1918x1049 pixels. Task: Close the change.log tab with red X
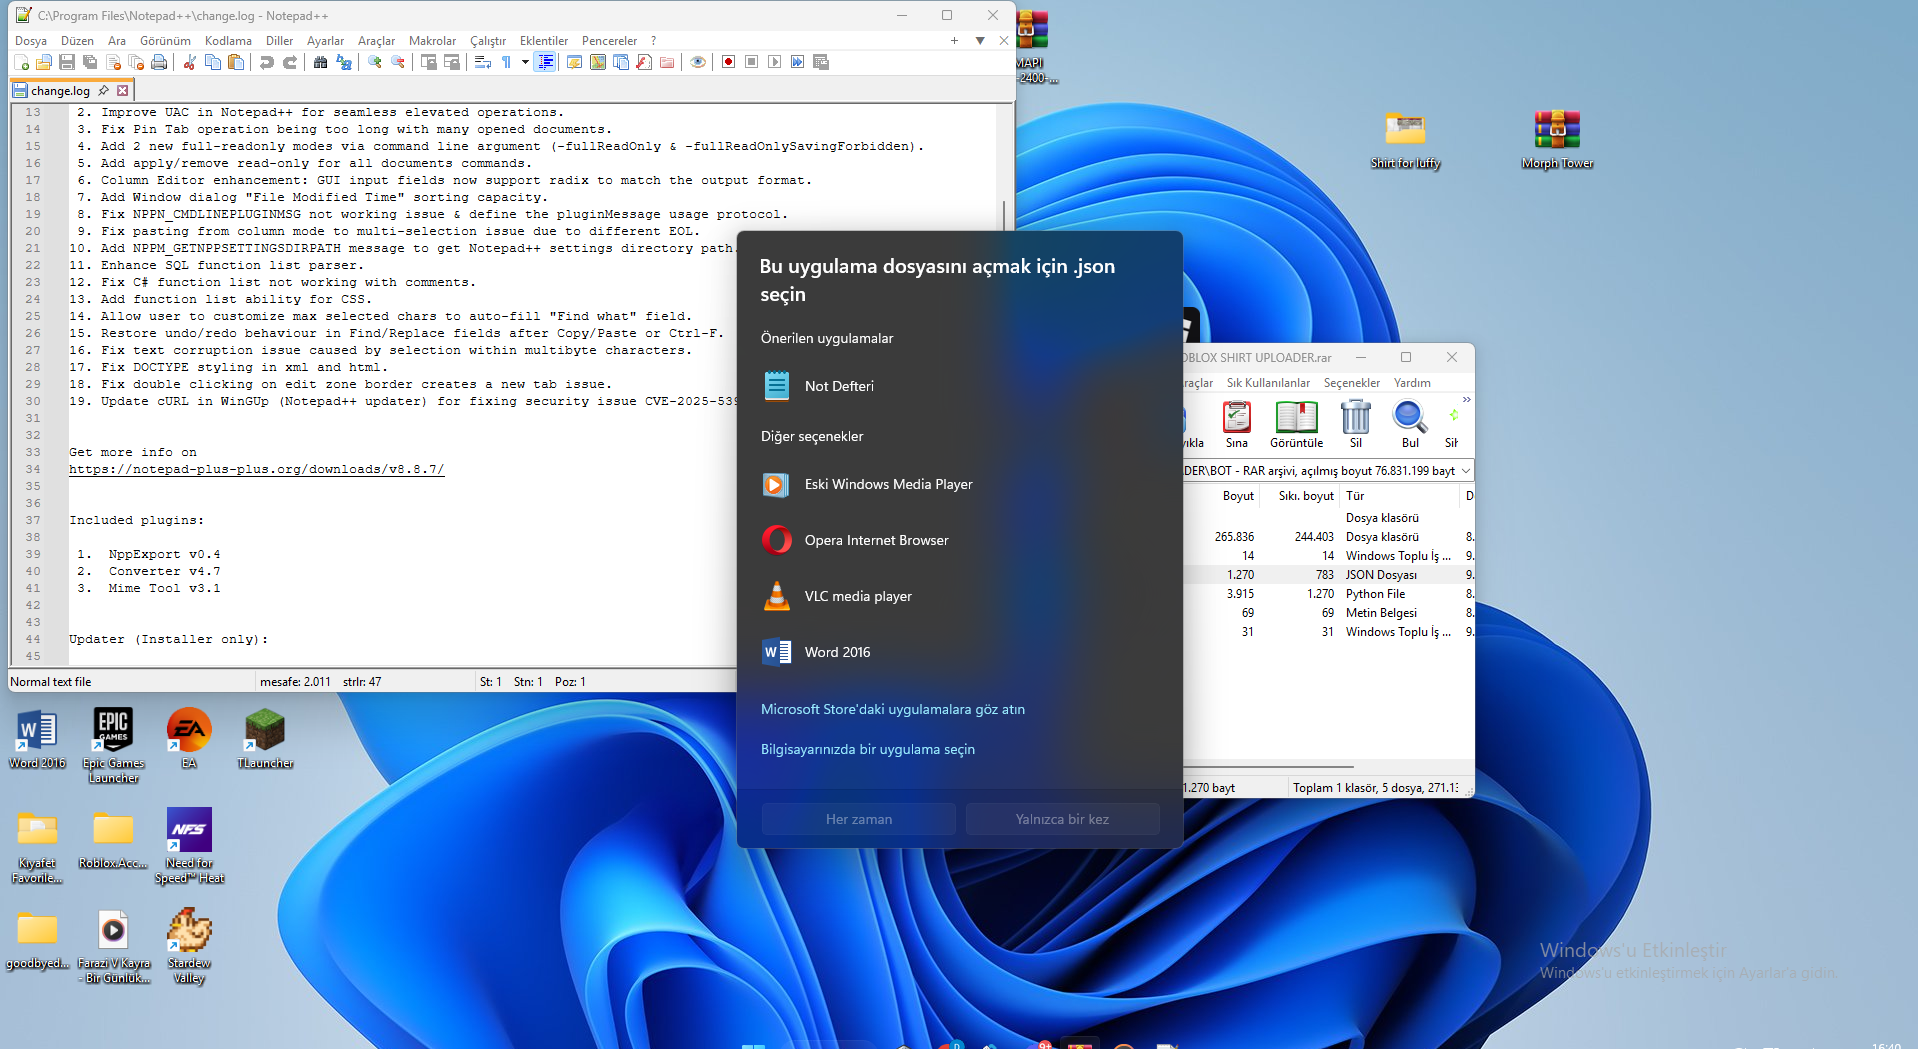tap(123, 90)
